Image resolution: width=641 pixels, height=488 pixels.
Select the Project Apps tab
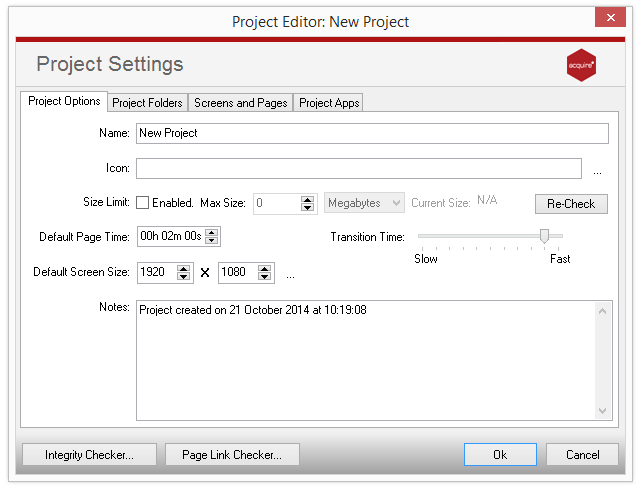[x=329, y=103]
